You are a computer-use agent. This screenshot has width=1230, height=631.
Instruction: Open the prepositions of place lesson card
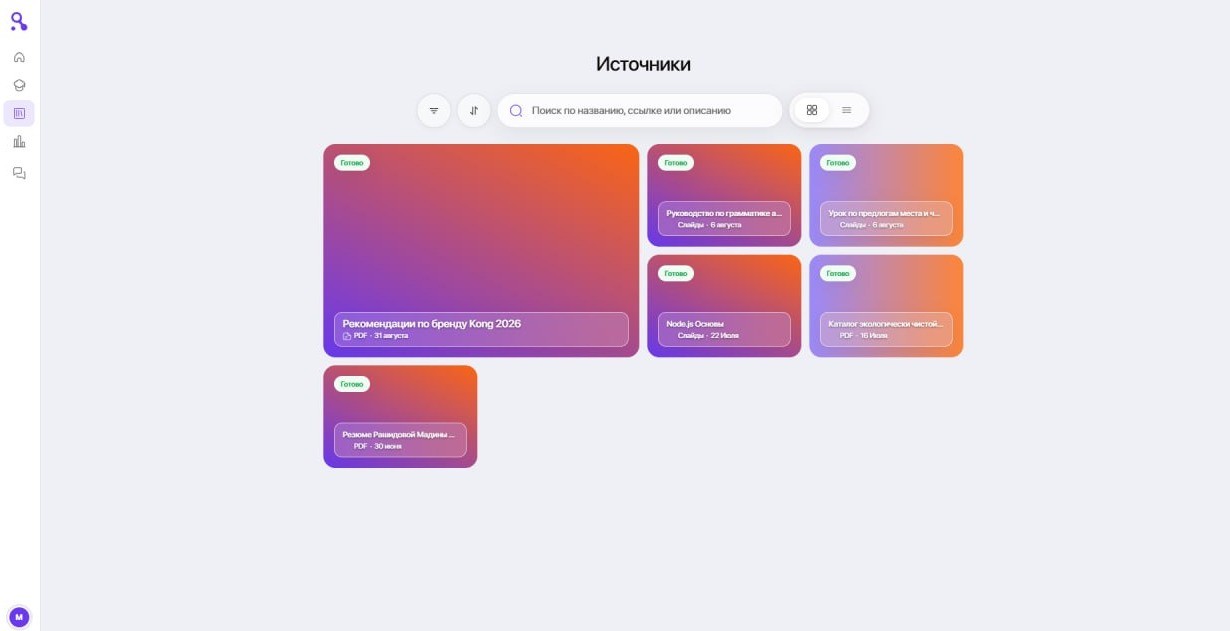click(x=886, y=195)
